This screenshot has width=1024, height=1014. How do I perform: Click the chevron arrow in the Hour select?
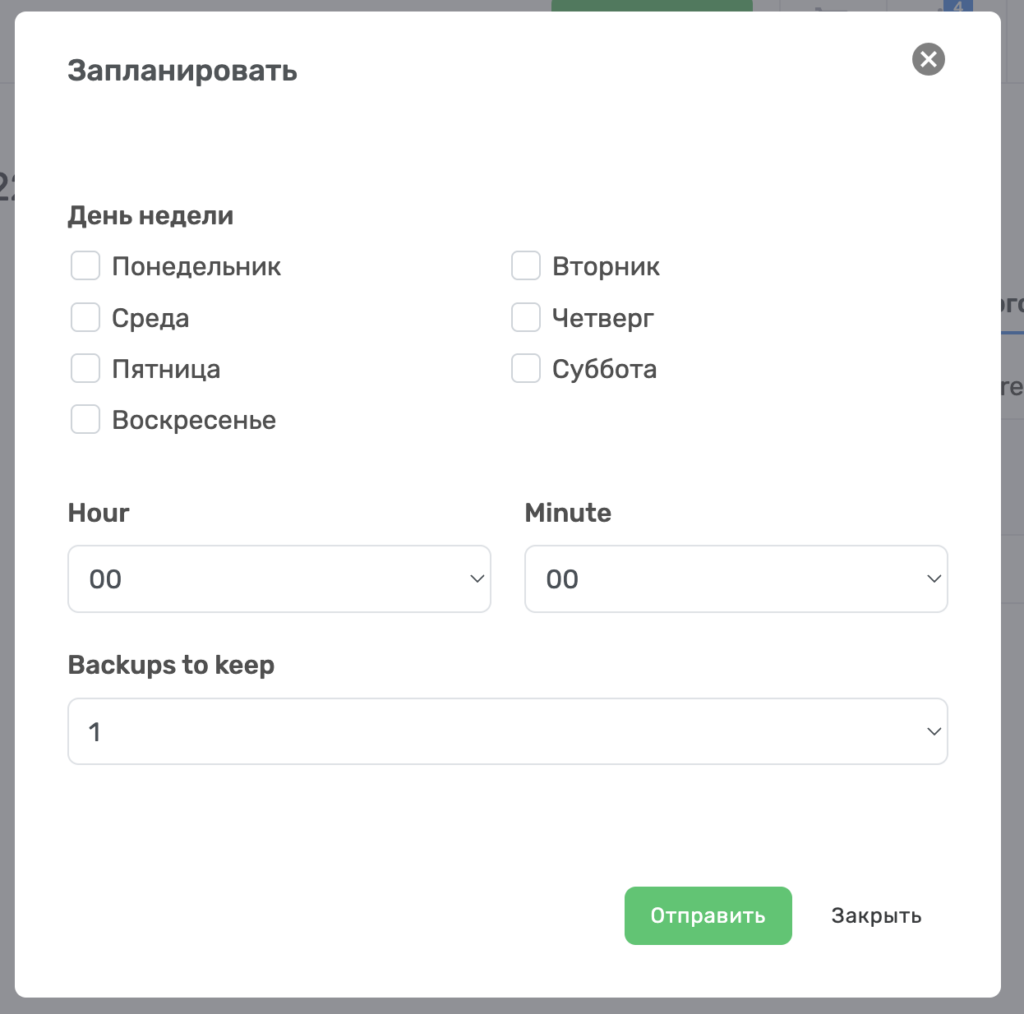pyautogui.click(x=477, y=579)
